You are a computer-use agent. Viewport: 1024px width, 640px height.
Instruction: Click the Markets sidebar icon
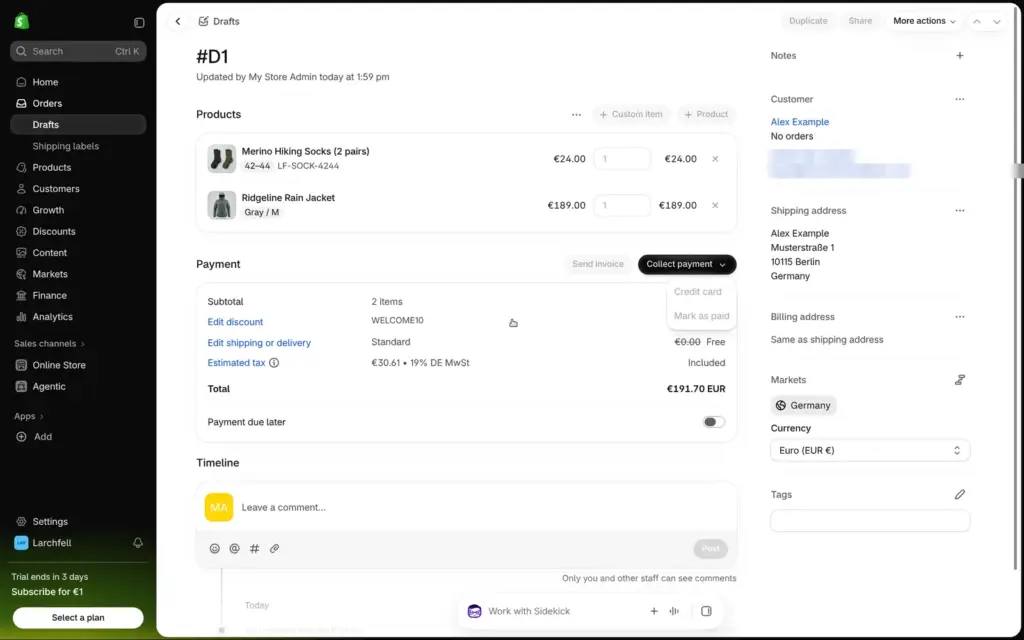pos(22,274)
